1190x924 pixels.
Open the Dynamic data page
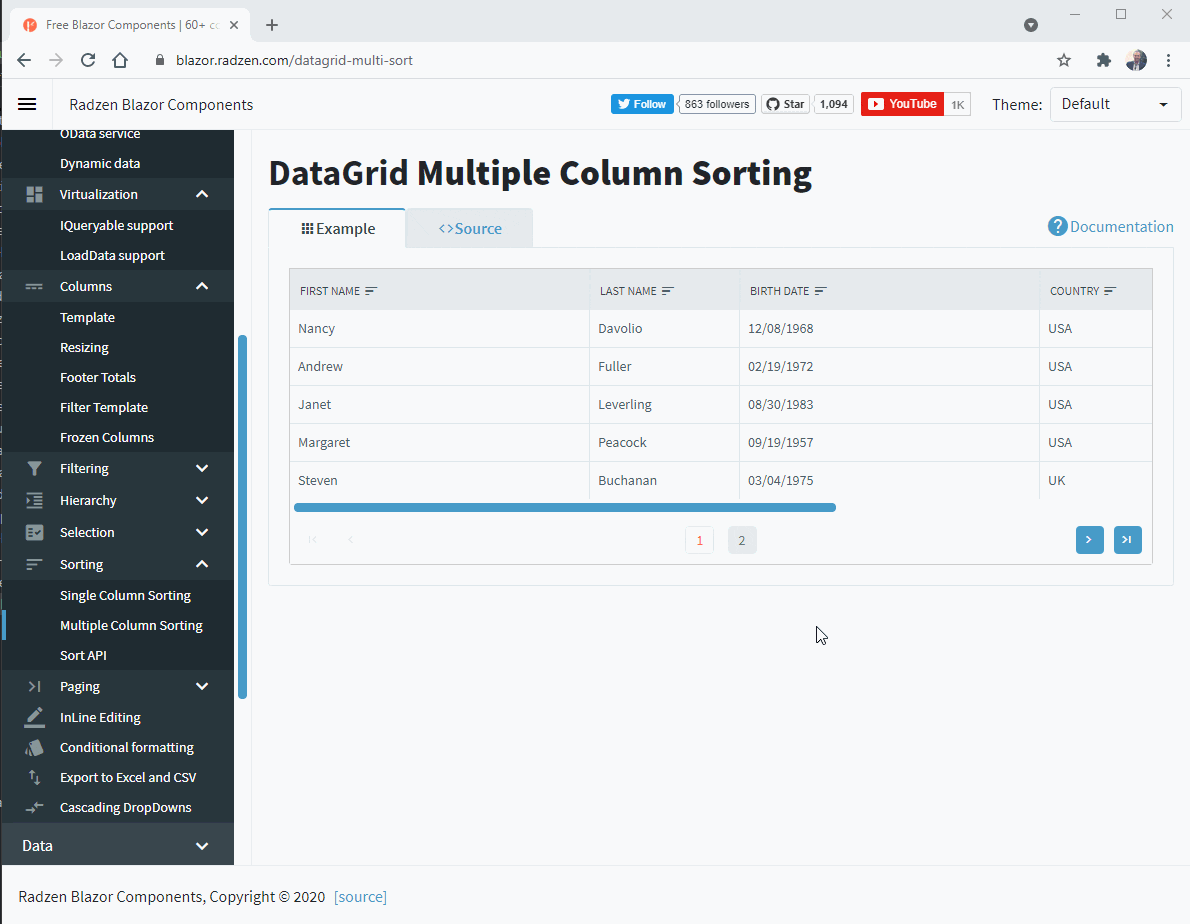pyautogui.click(x=100, y=164)
